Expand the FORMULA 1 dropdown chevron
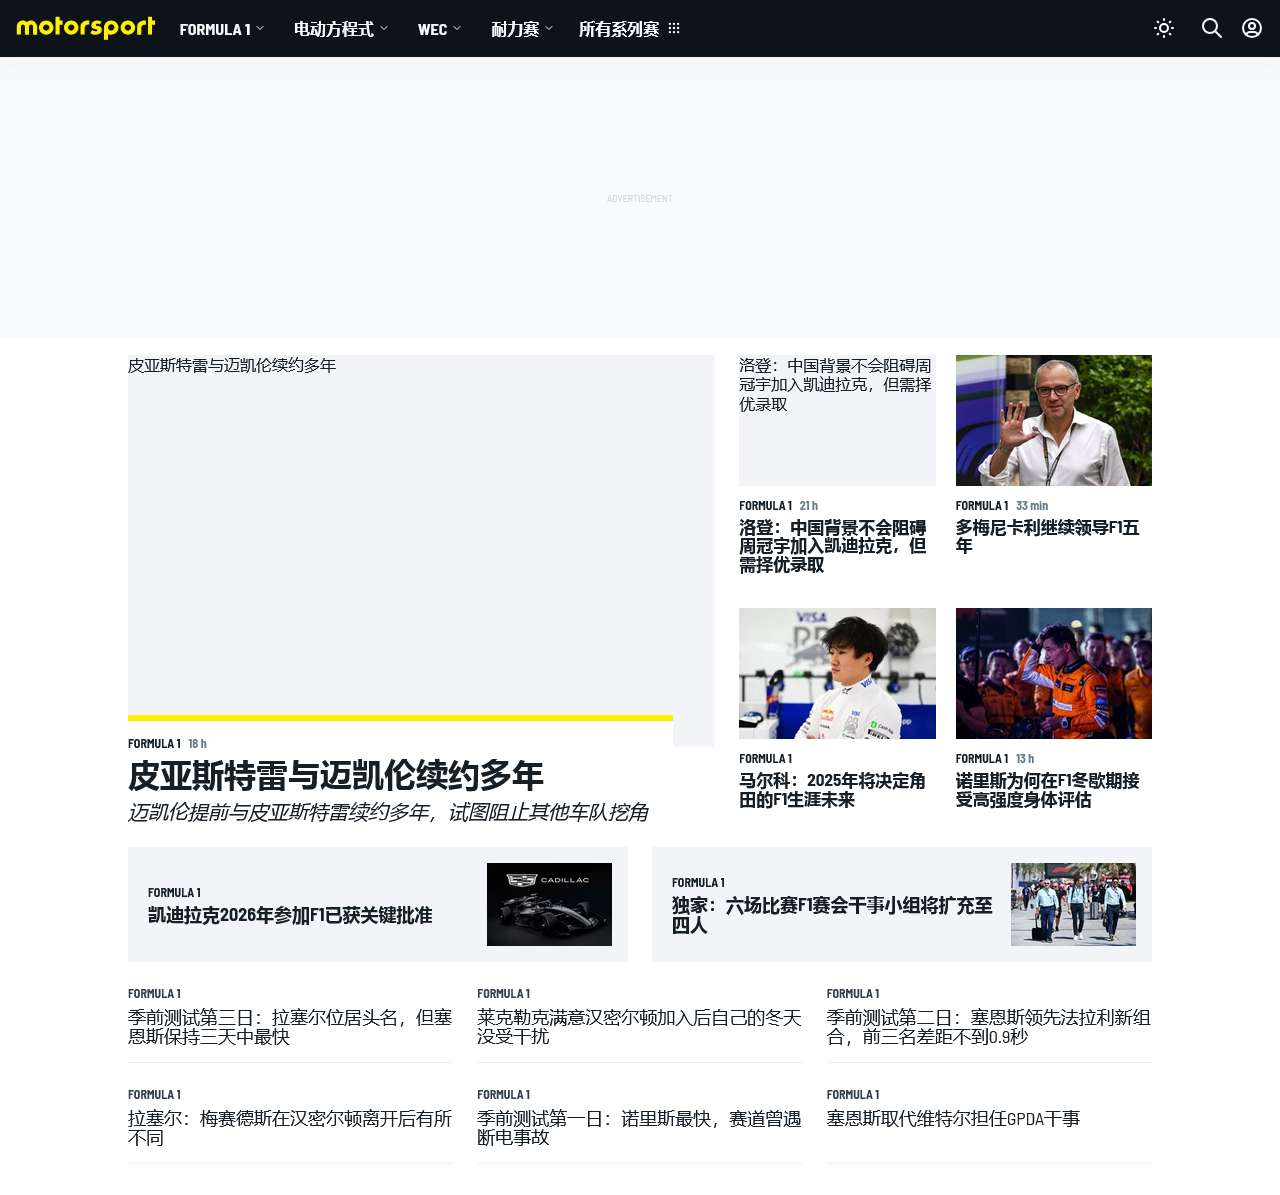Viewport: 1280px width, 1195px height. point(260,29)
